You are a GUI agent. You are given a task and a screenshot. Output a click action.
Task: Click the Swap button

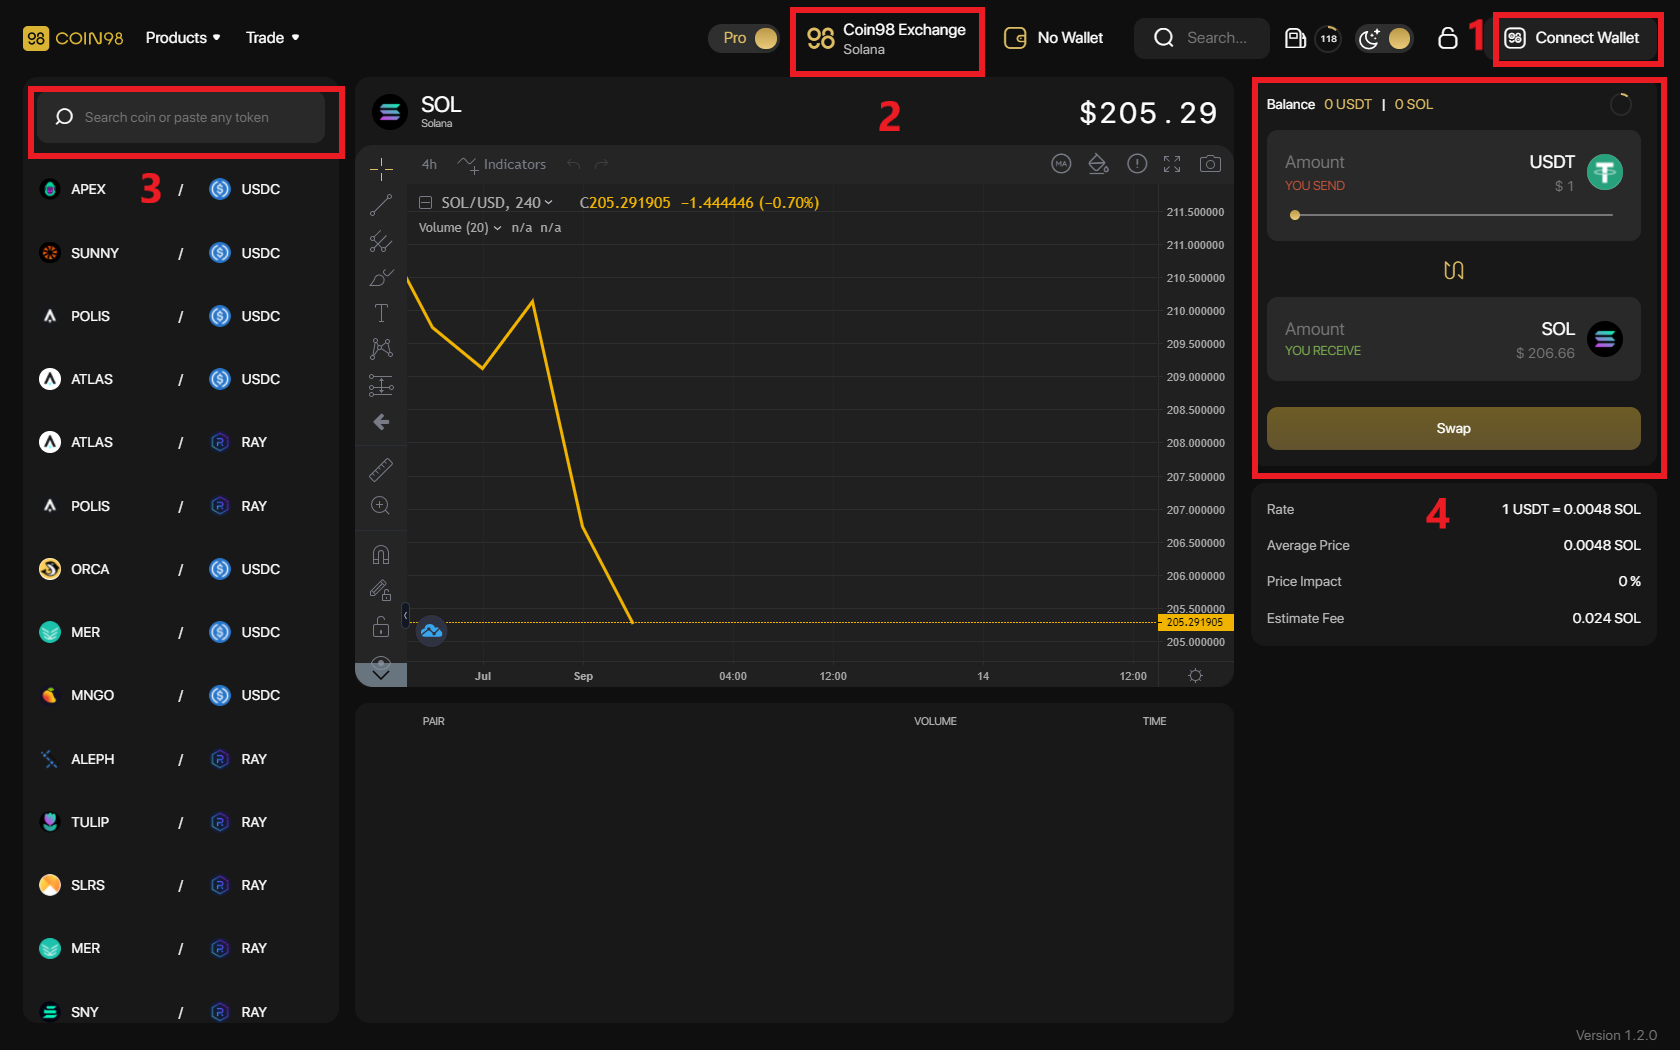[x=1454, y=428]
